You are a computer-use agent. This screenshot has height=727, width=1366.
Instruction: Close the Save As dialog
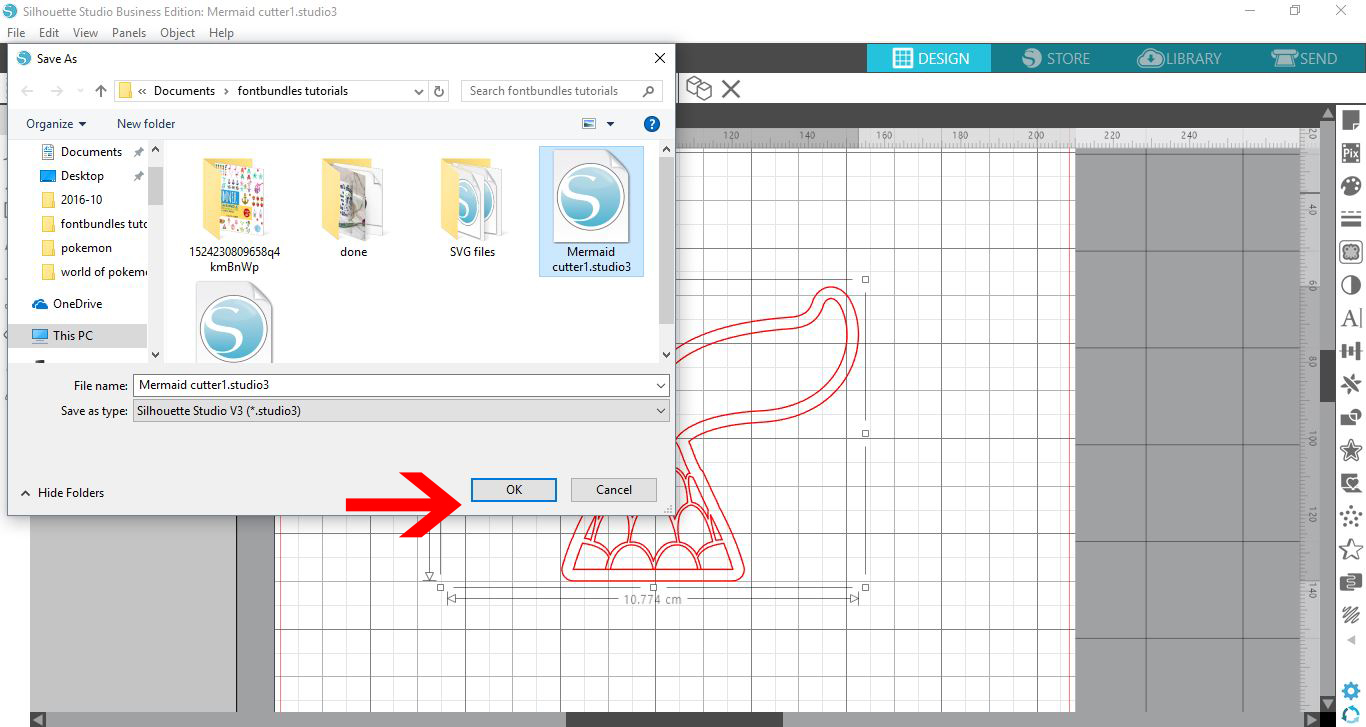659,58
